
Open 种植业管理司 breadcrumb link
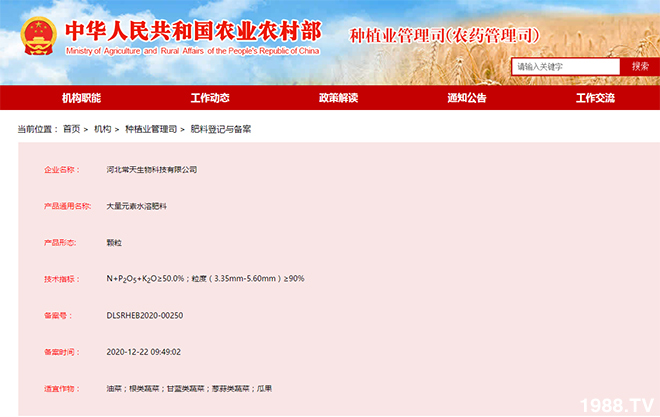(150, 129)
